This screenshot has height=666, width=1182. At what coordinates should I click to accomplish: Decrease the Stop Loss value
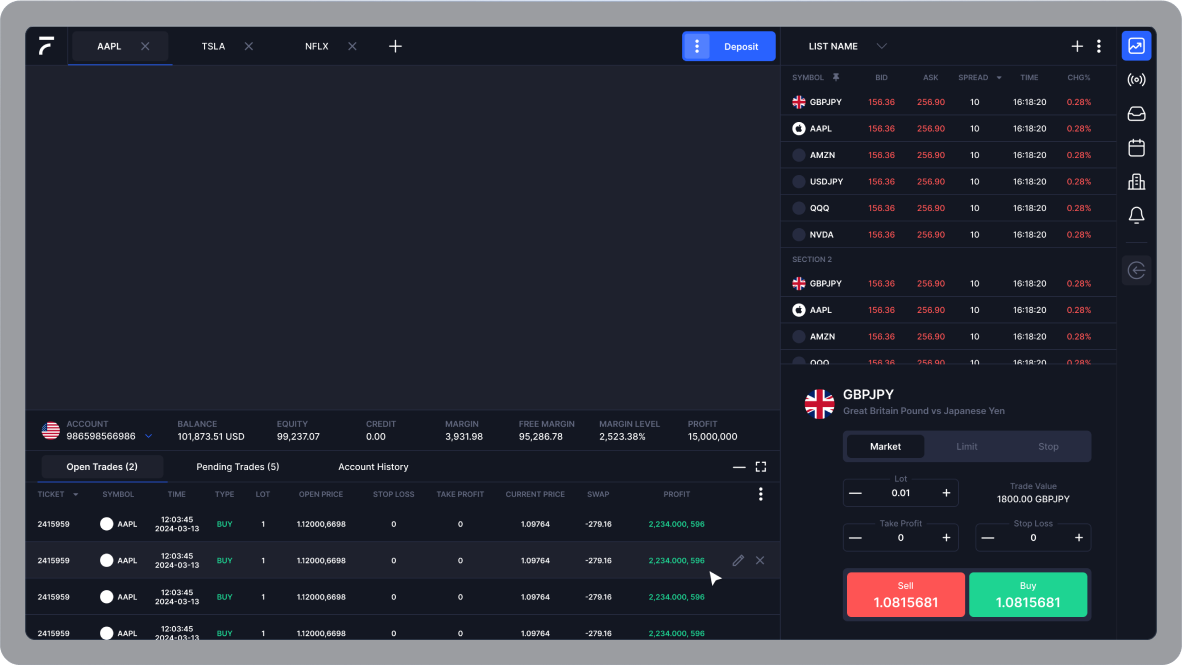988,538
